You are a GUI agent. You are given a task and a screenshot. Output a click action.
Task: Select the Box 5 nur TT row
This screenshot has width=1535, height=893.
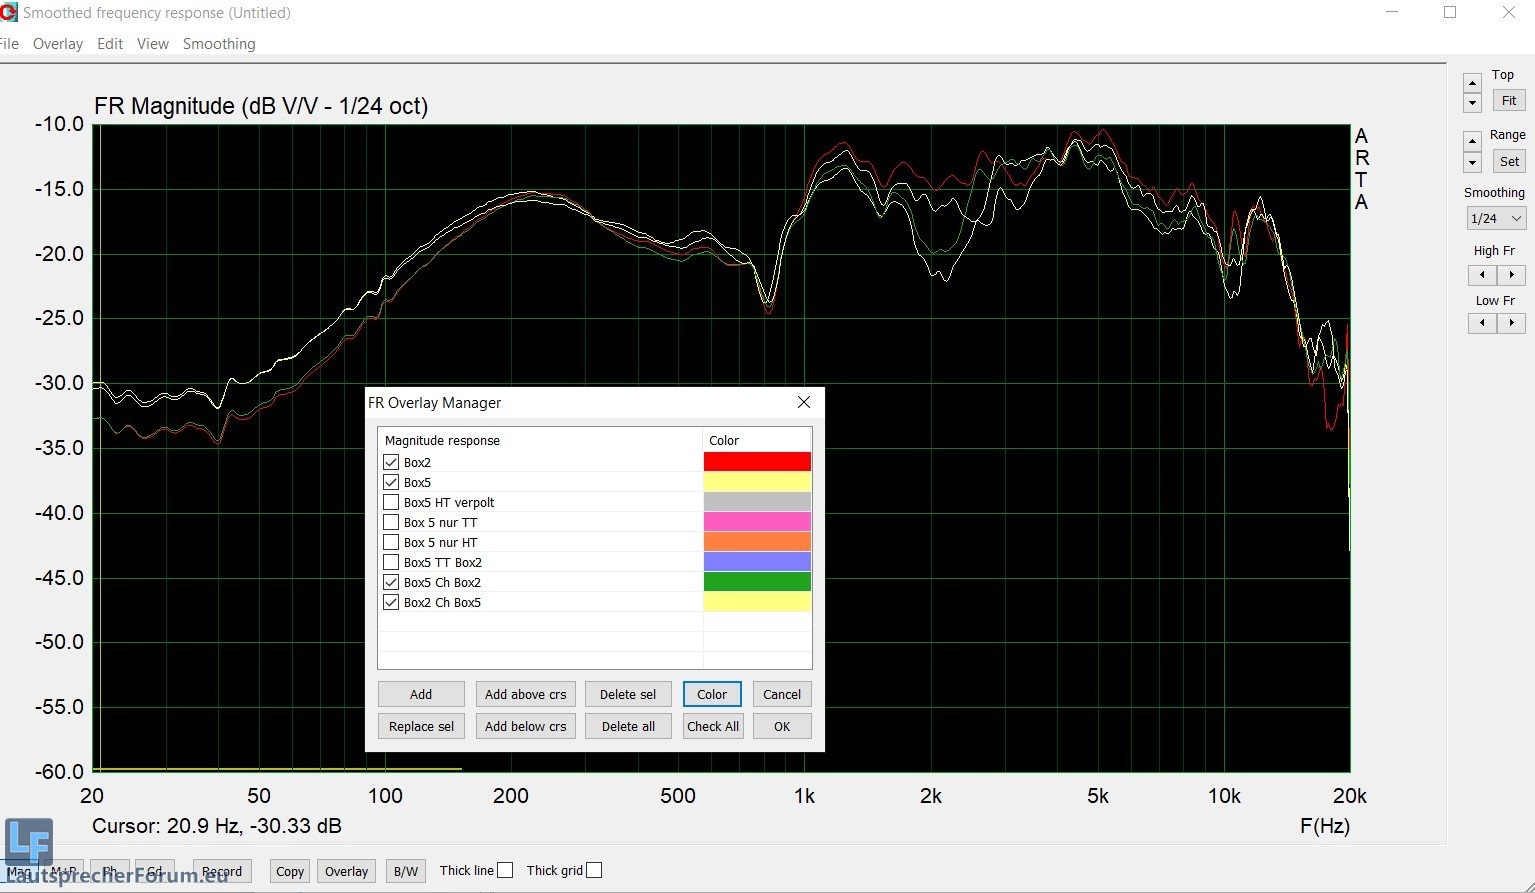tap(441, 523)
